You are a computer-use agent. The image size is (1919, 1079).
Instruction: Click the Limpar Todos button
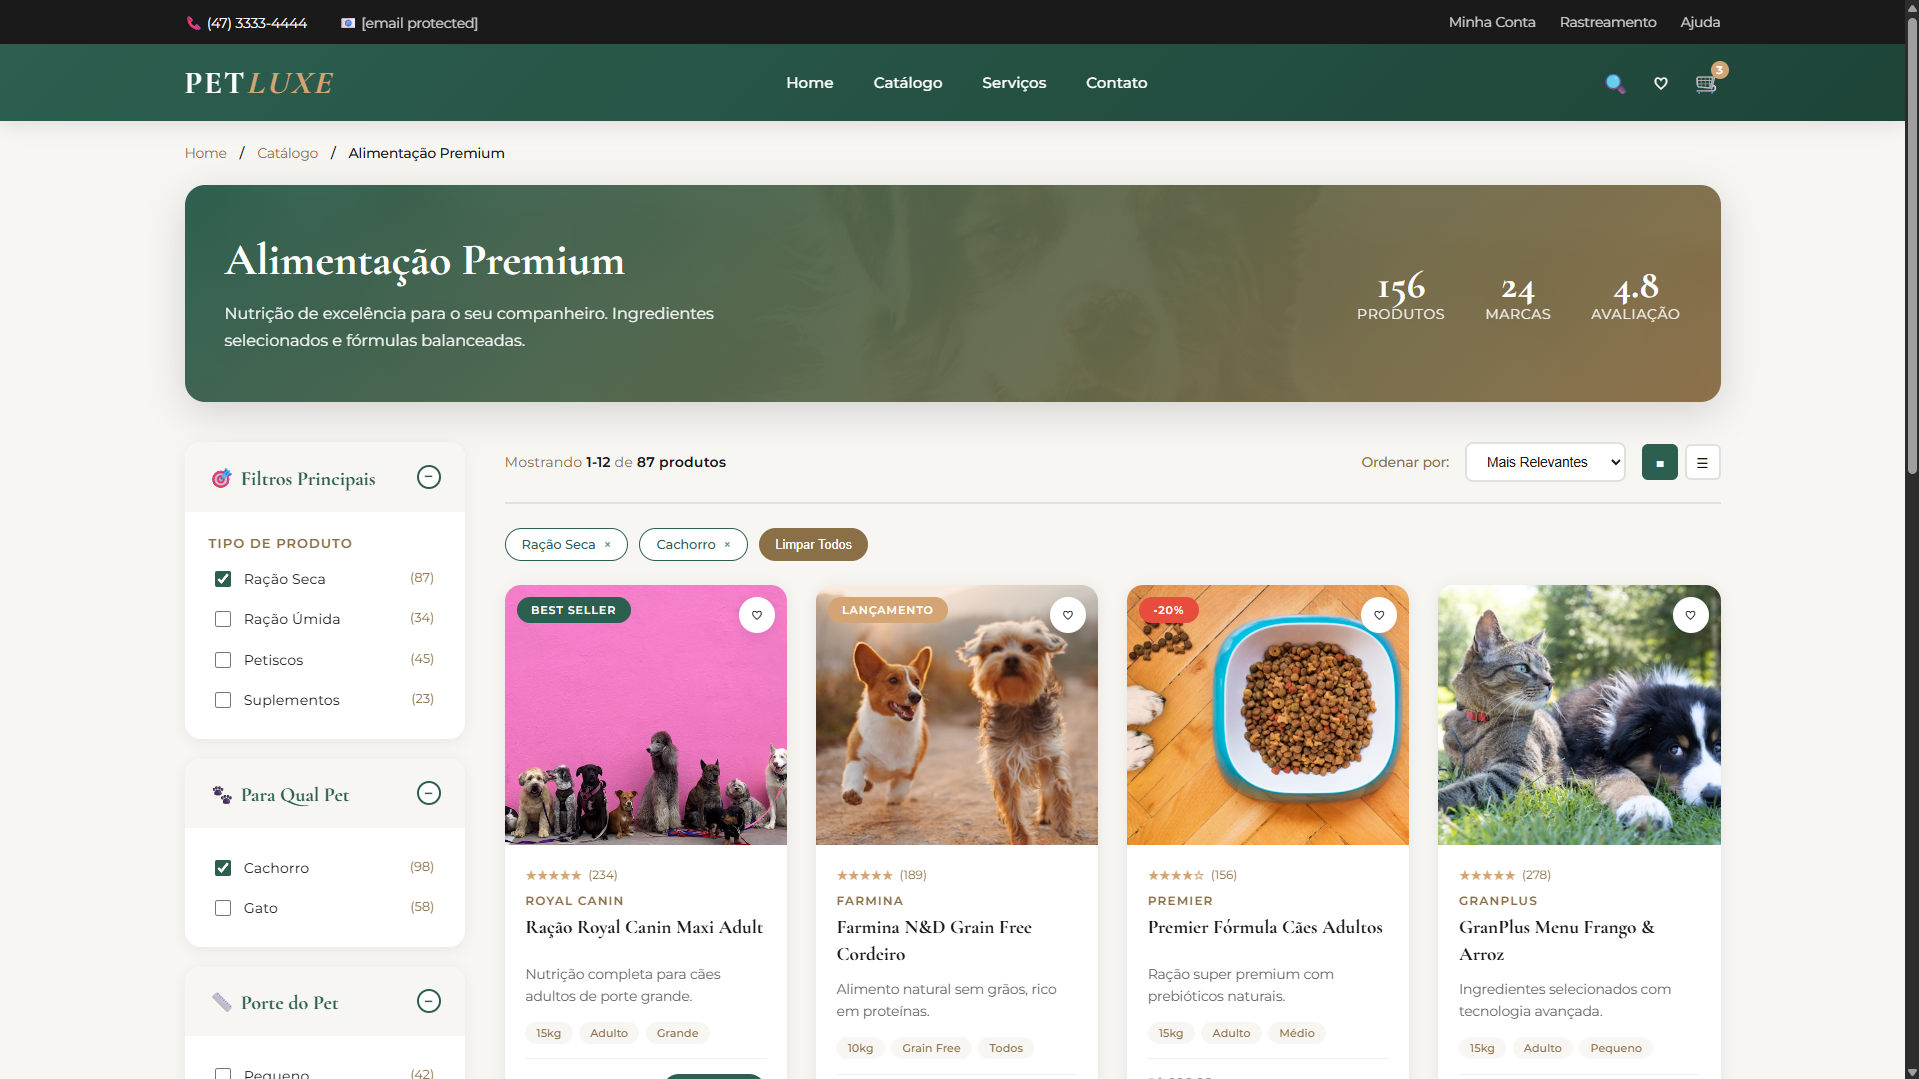(813, 545)
